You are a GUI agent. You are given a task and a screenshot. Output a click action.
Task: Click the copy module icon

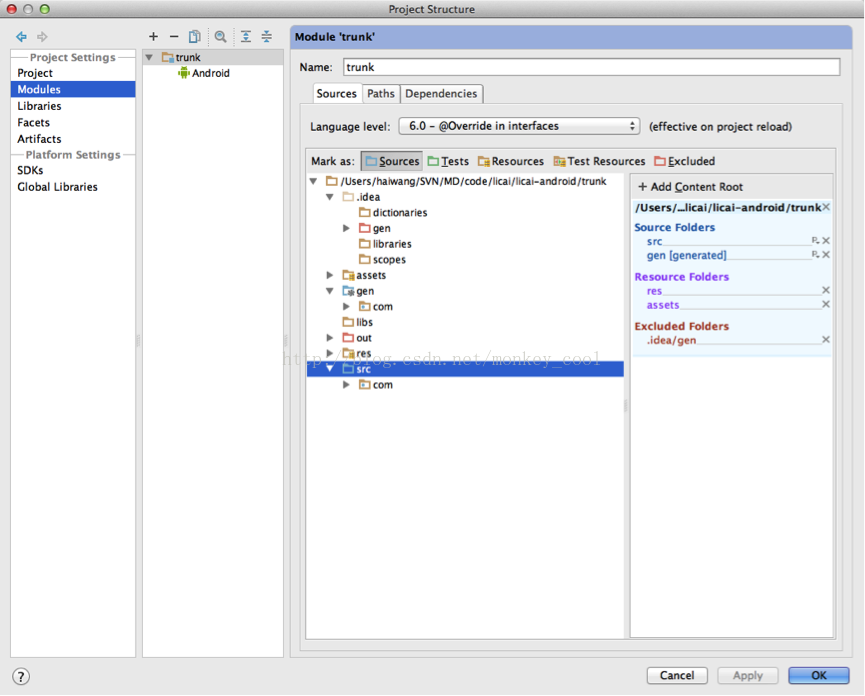[195, 37]
